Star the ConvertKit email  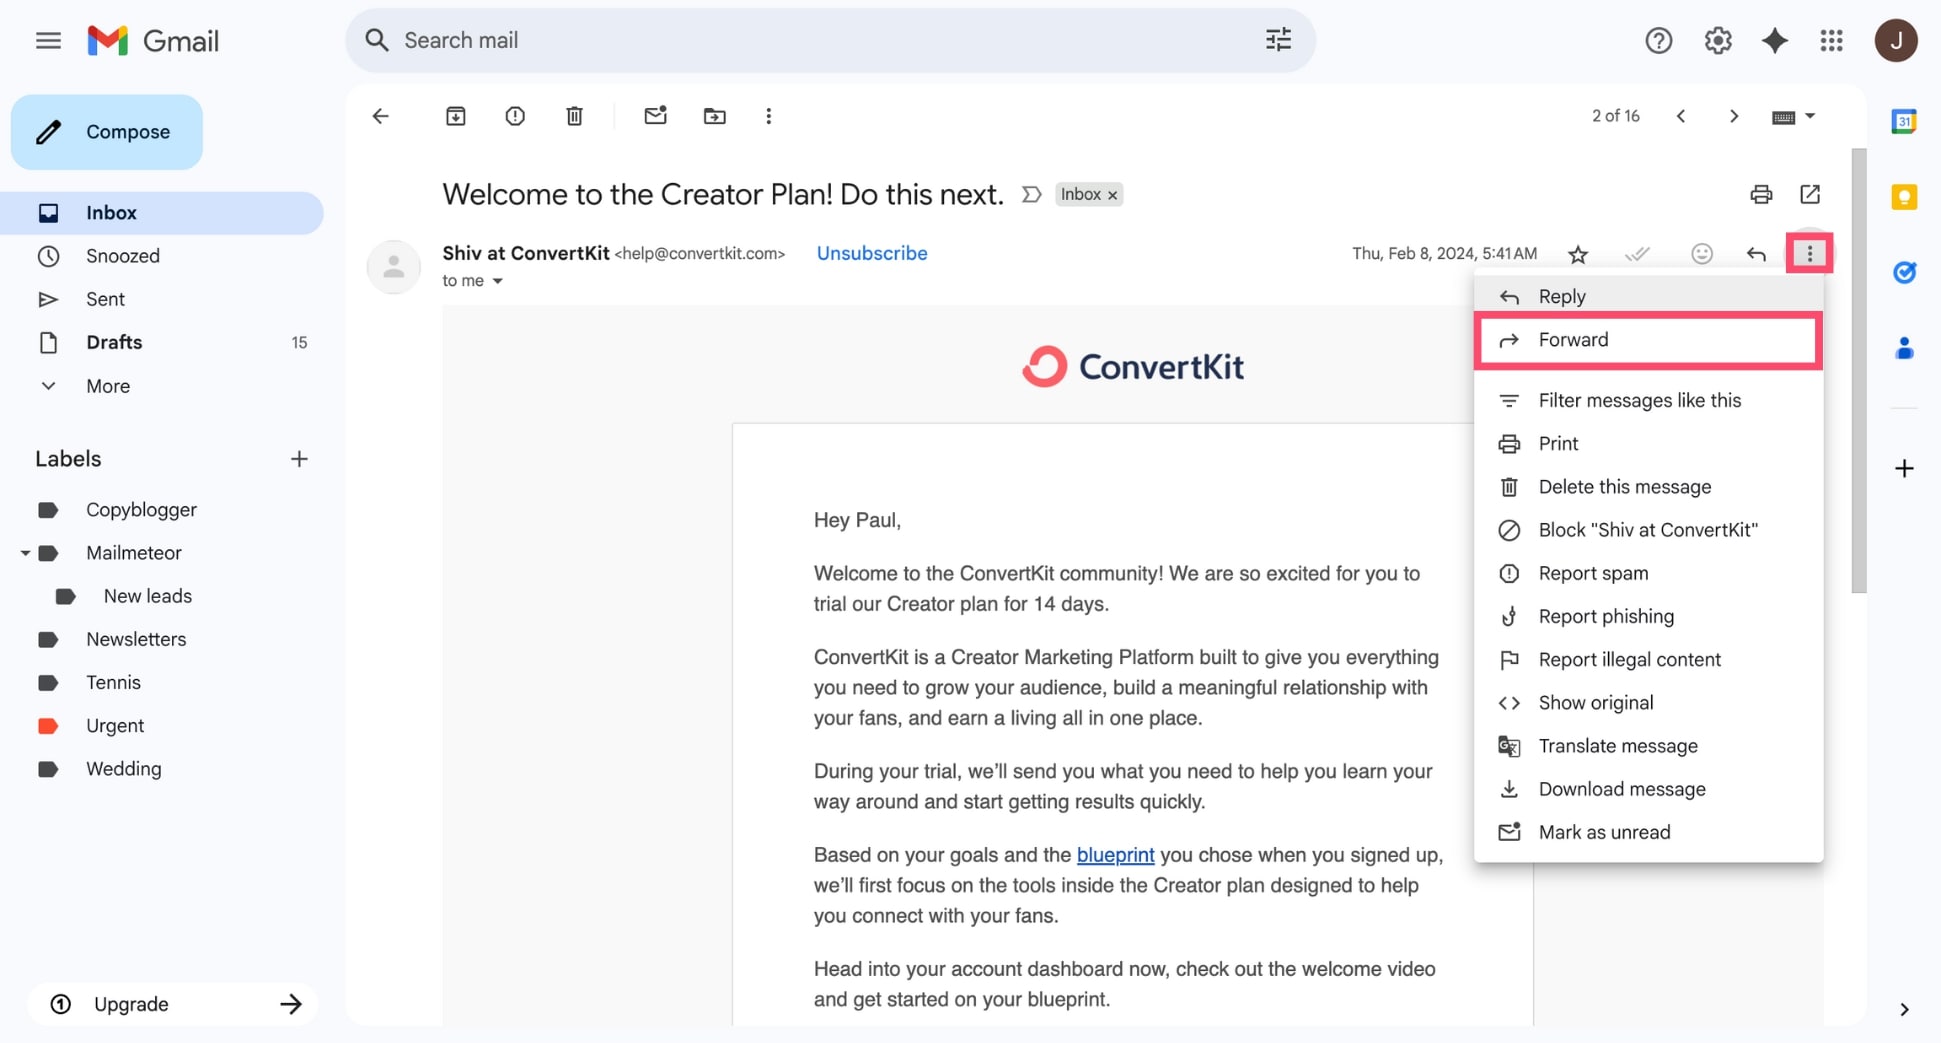(1578, 254)
